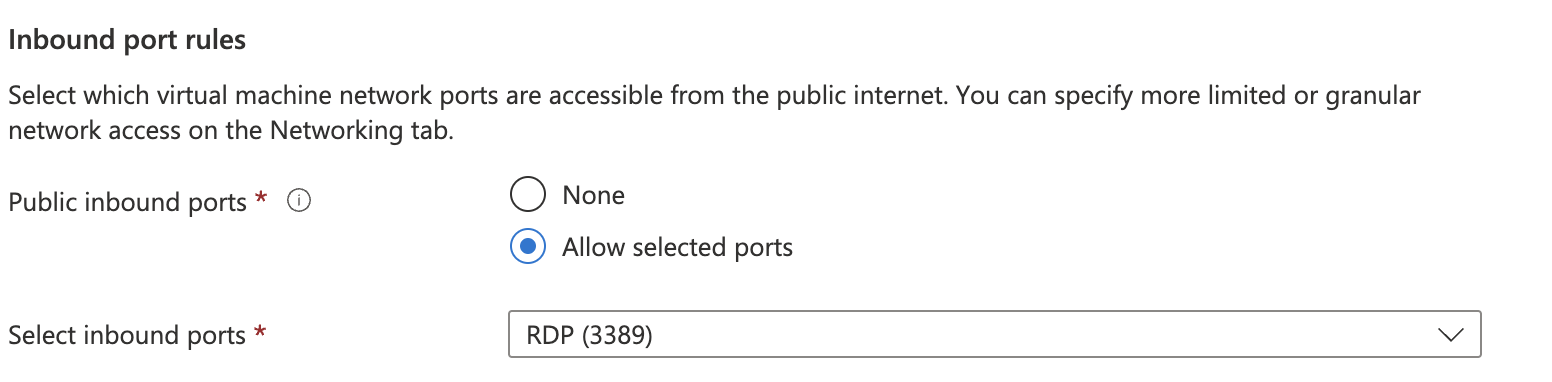Screen dimensions: 1552x382
Task: Select the None radio button
Action: point(528,195)
